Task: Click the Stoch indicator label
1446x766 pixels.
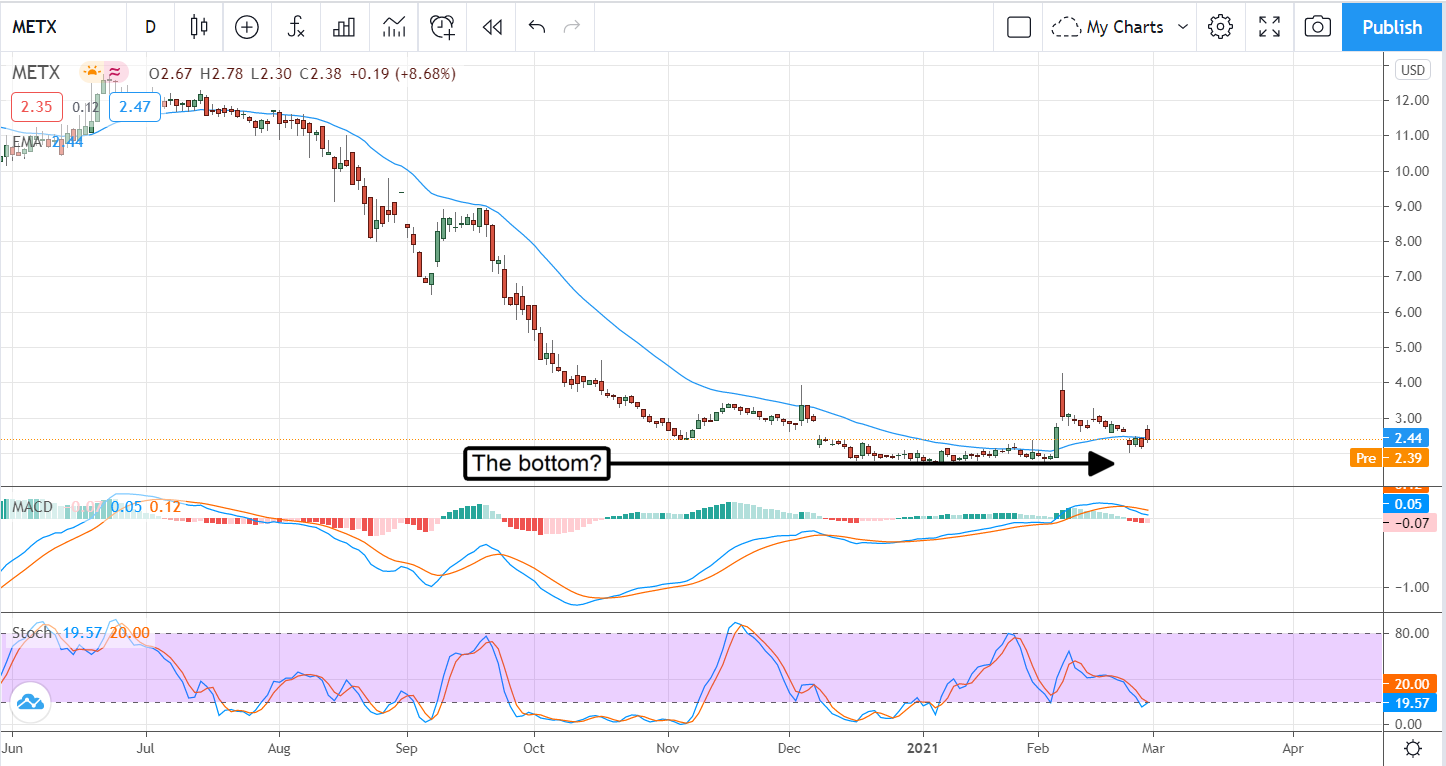Action: 31,633
